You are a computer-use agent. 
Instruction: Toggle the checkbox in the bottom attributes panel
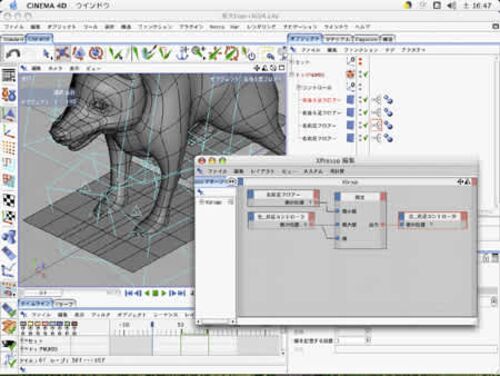click(x=337, y=341)
